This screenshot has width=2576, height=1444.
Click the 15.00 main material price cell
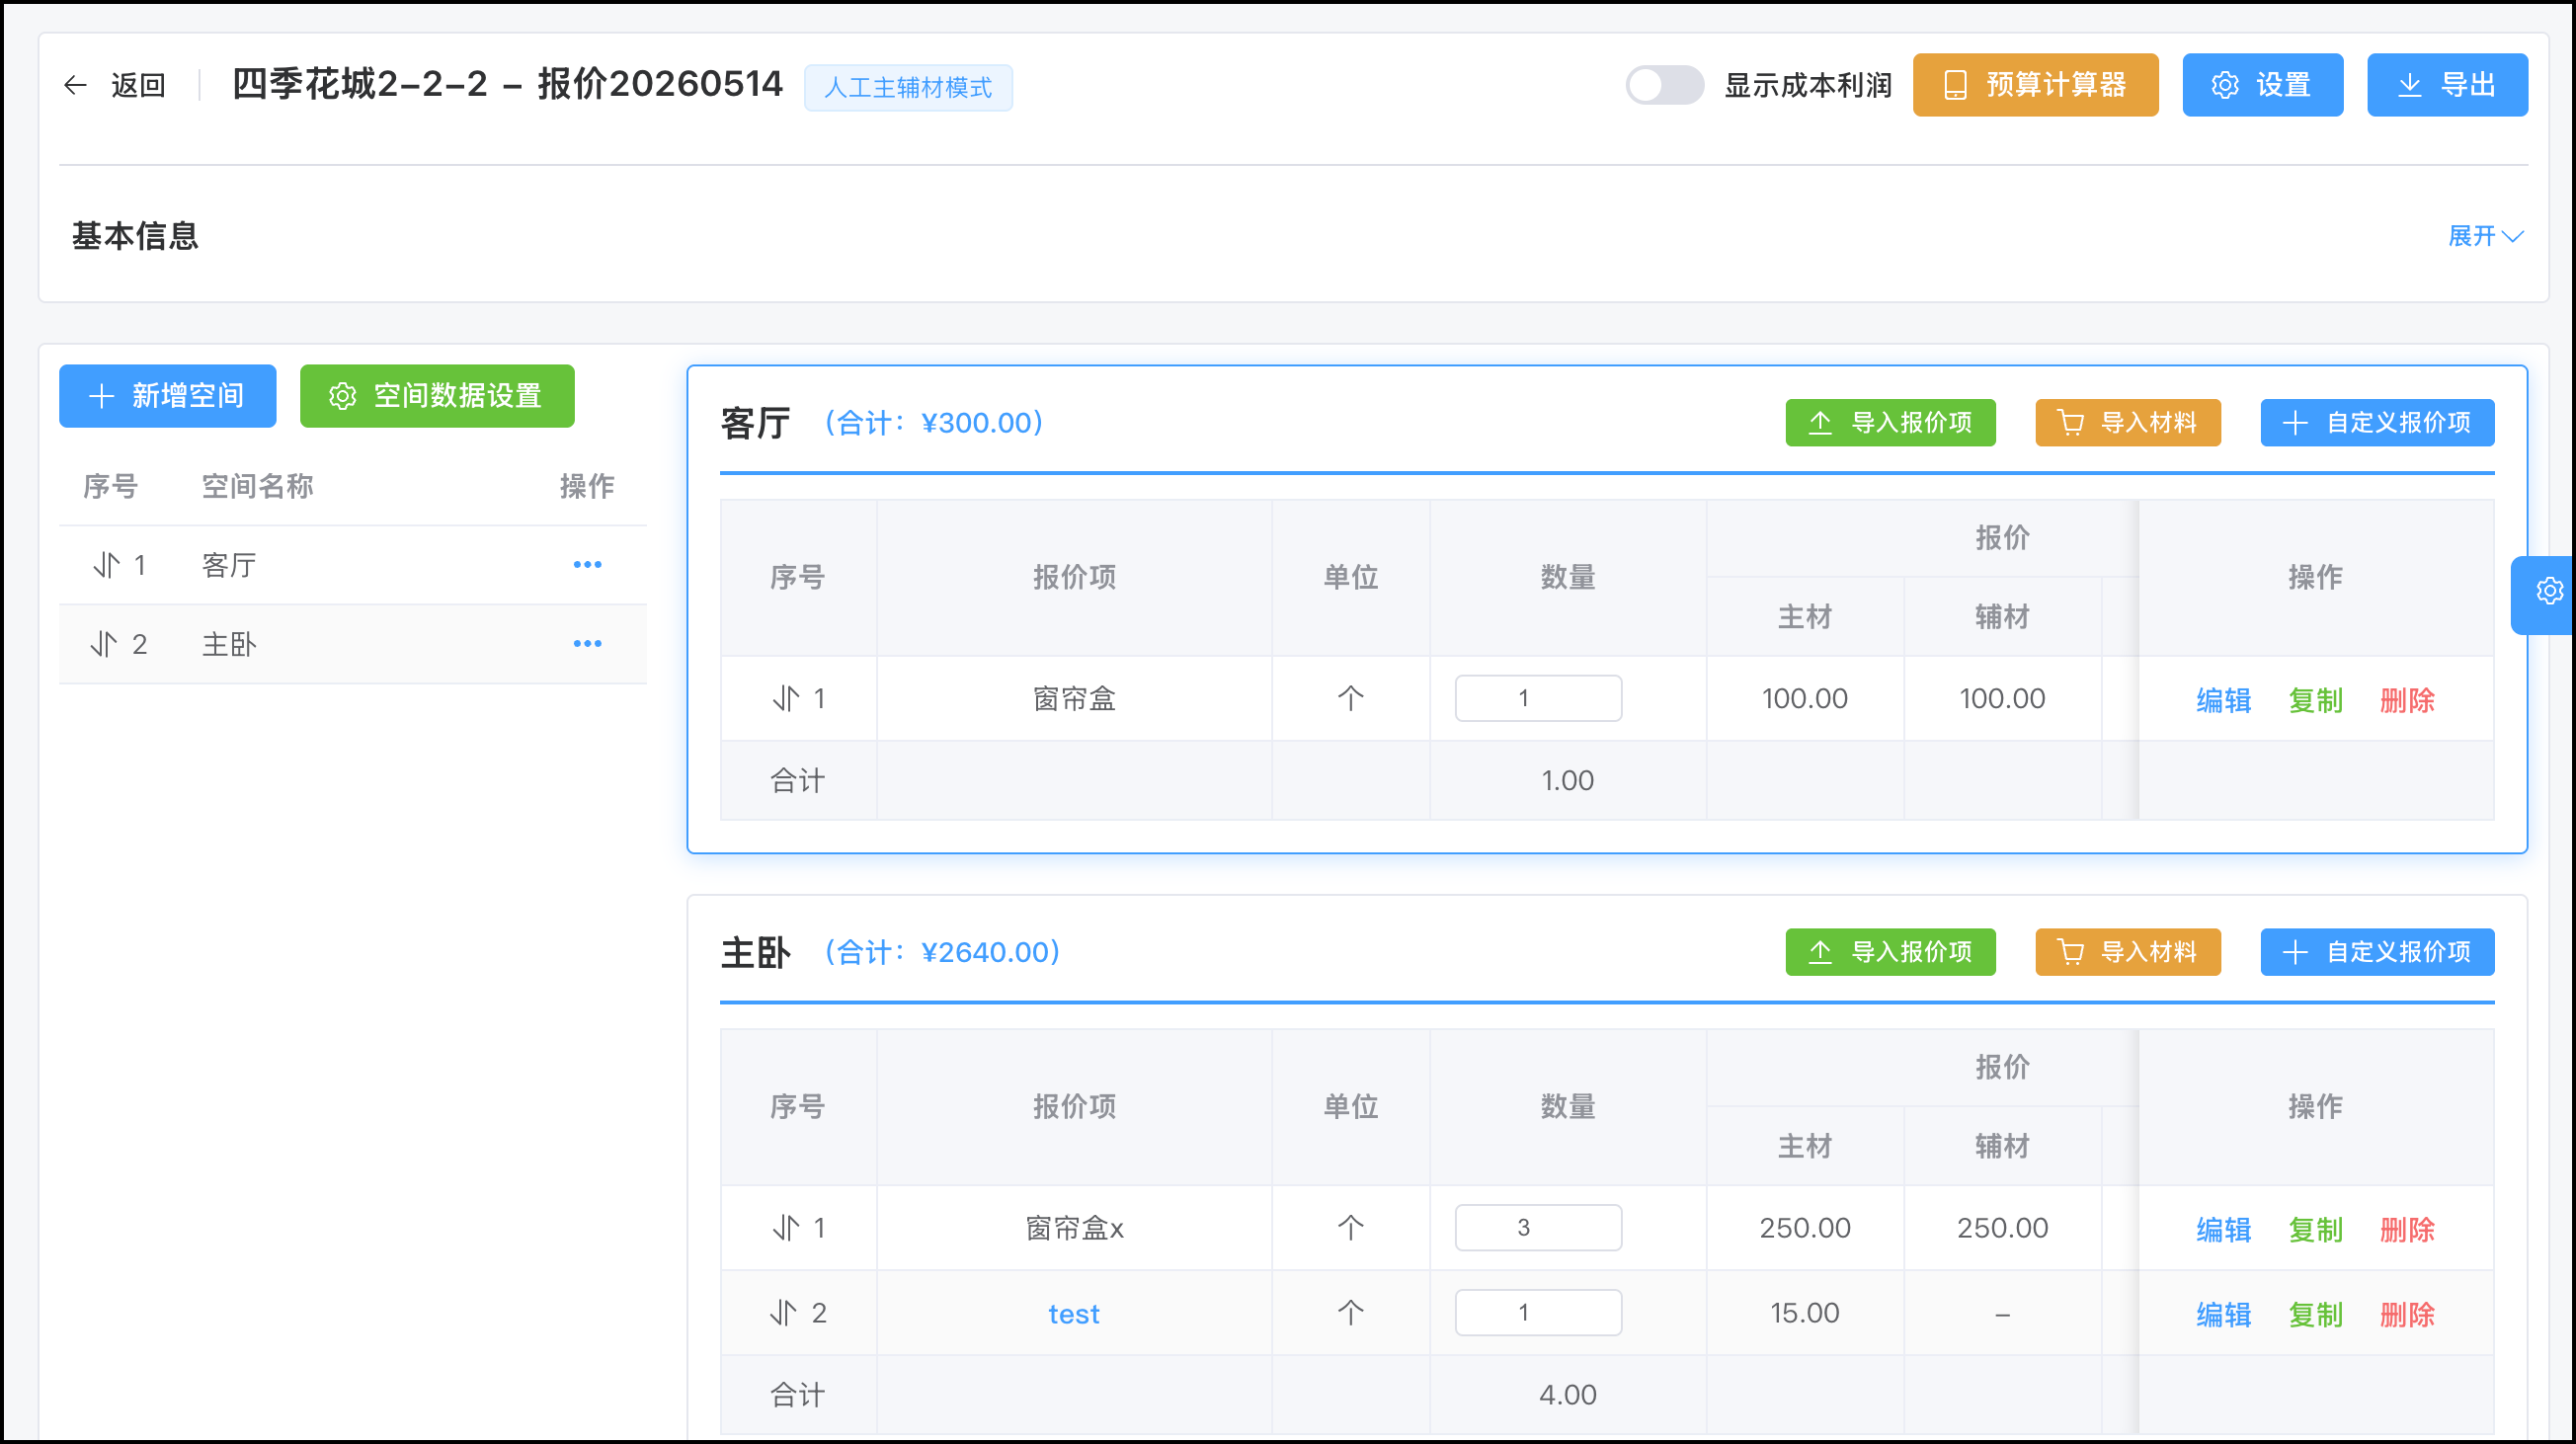[x=1804, y=1312]
